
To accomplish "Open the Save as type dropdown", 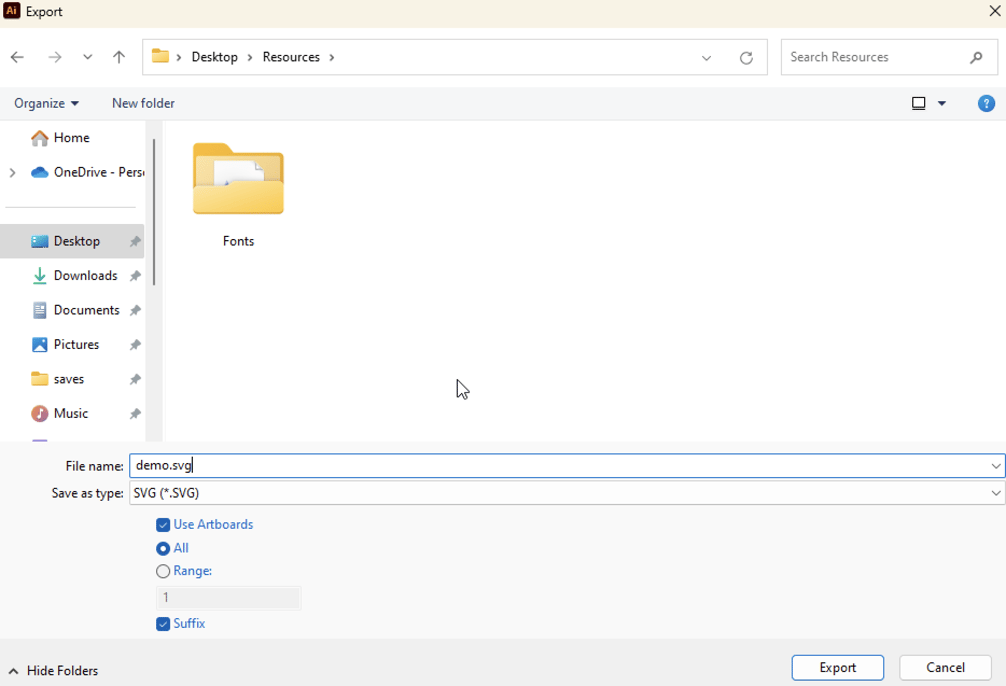I will (994, 492).
